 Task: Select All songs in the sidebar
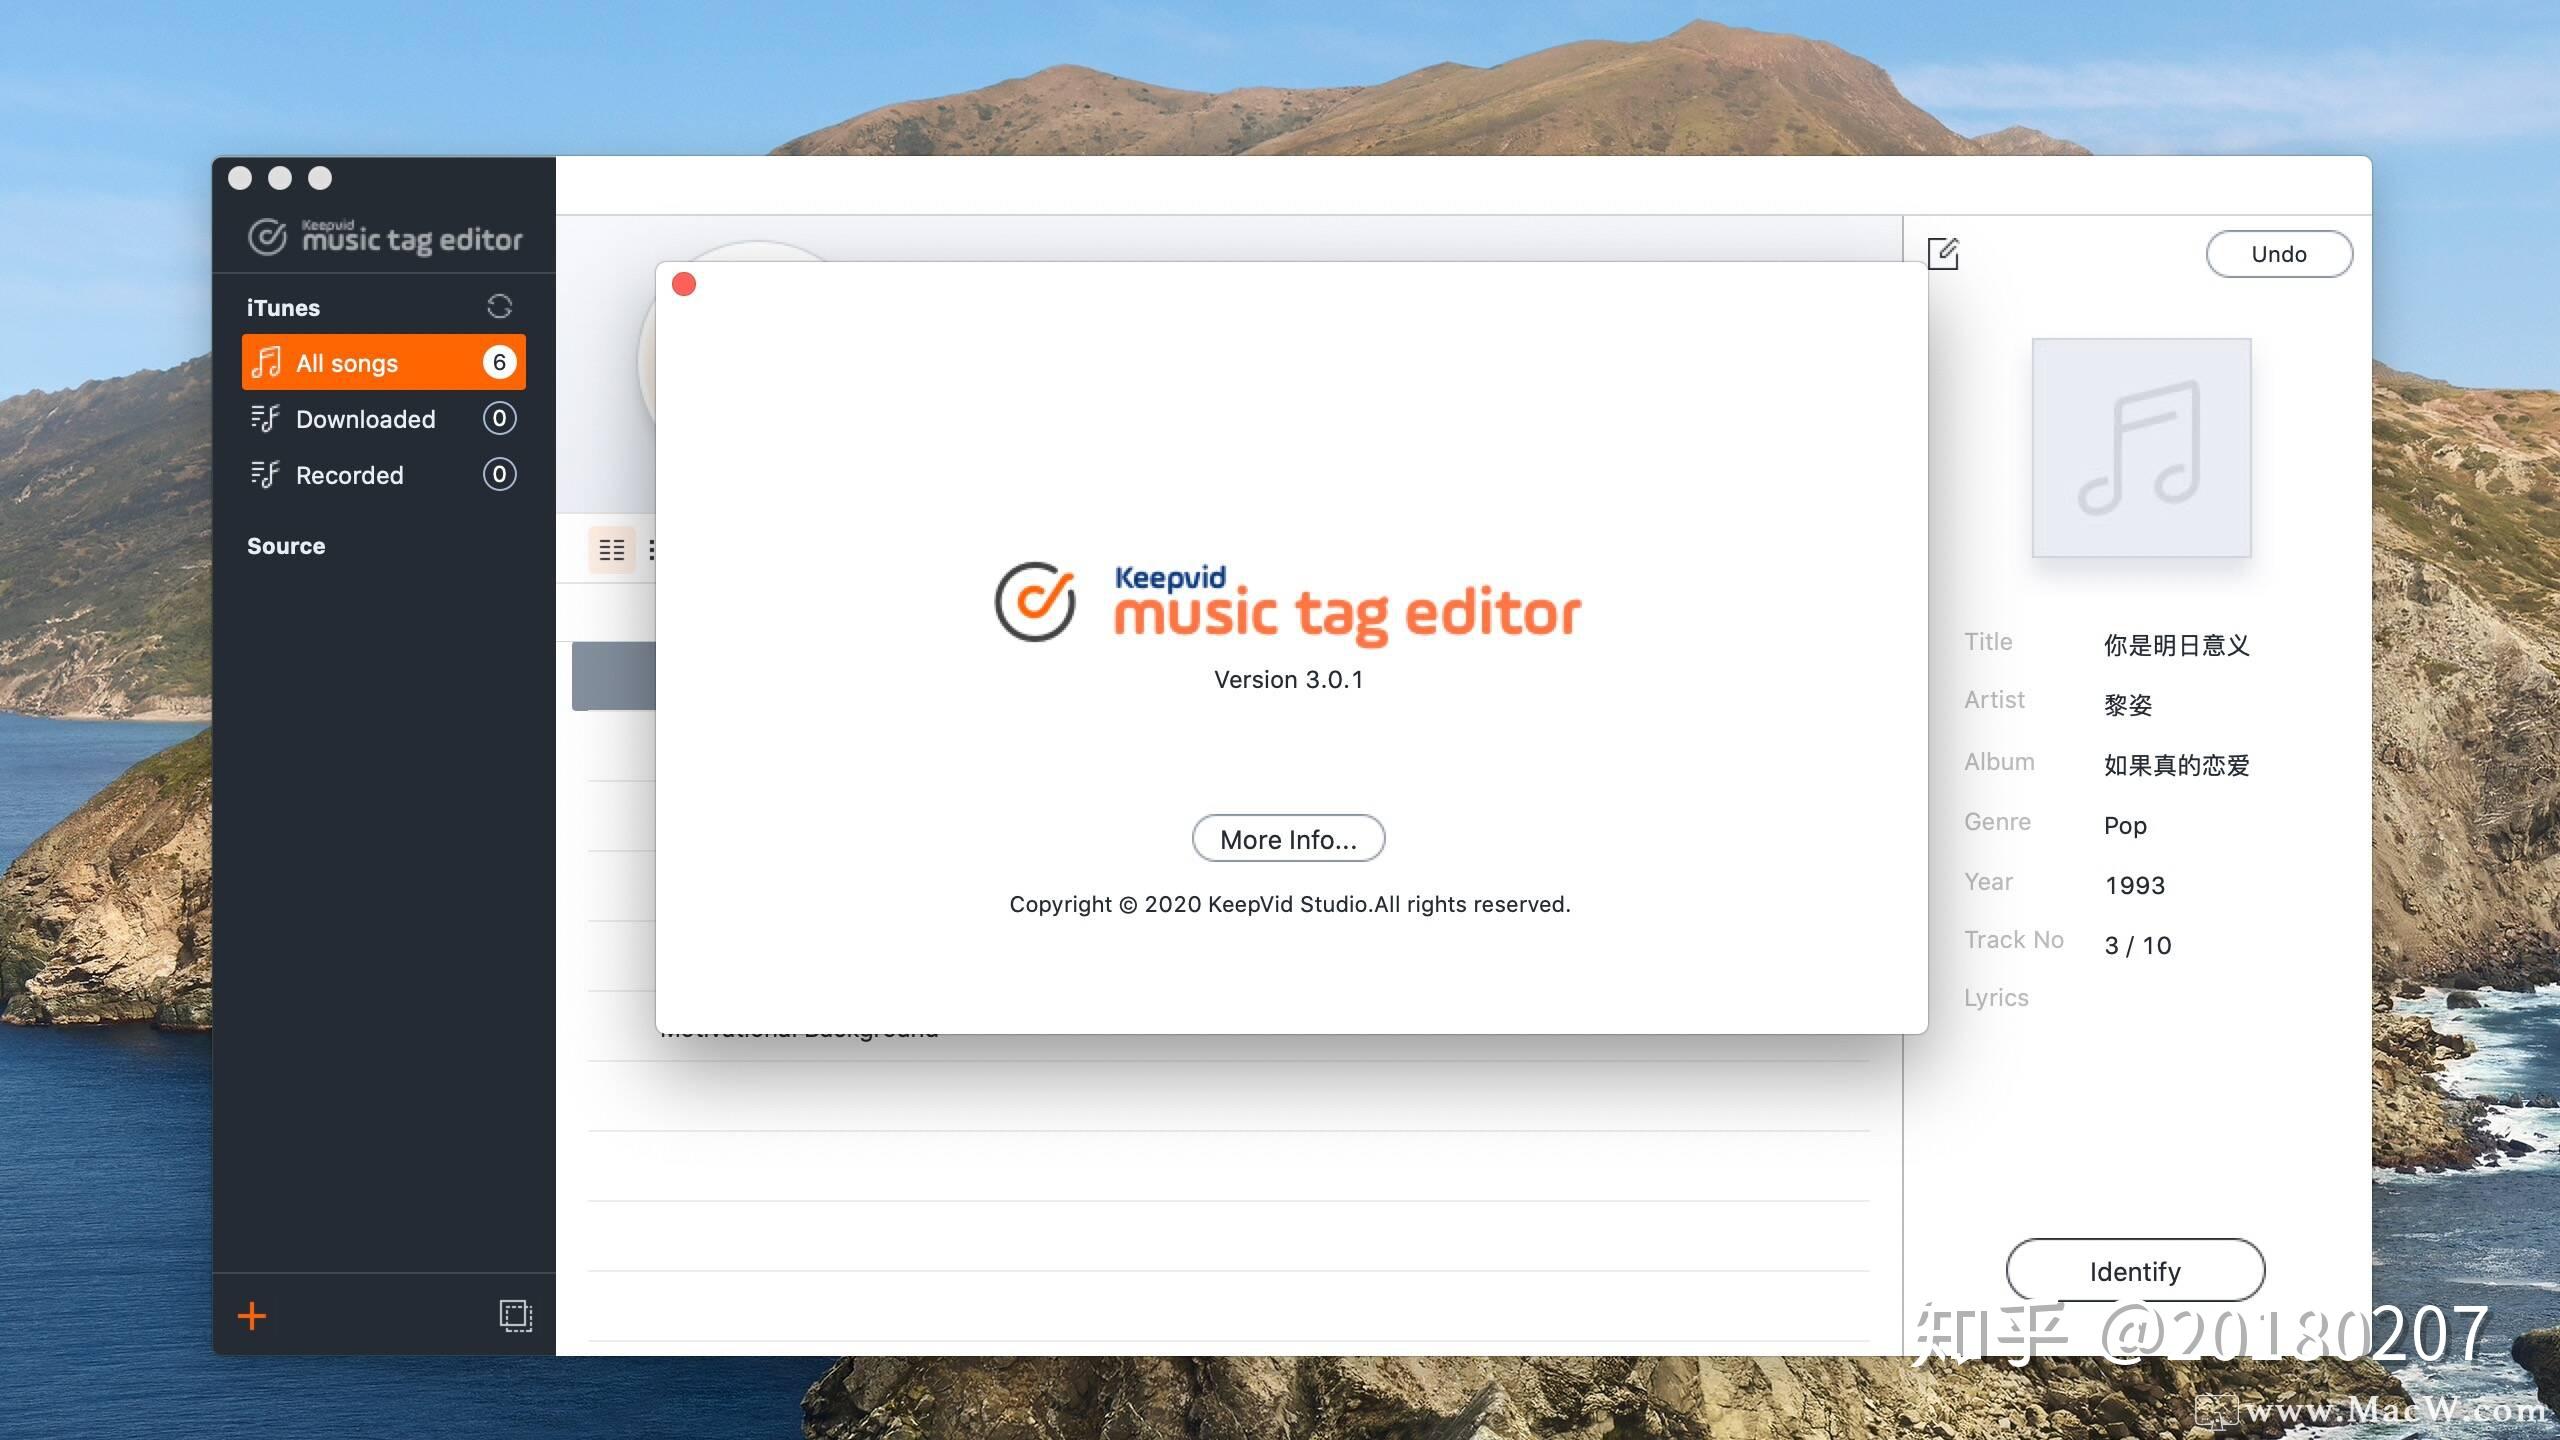(383, 362)
